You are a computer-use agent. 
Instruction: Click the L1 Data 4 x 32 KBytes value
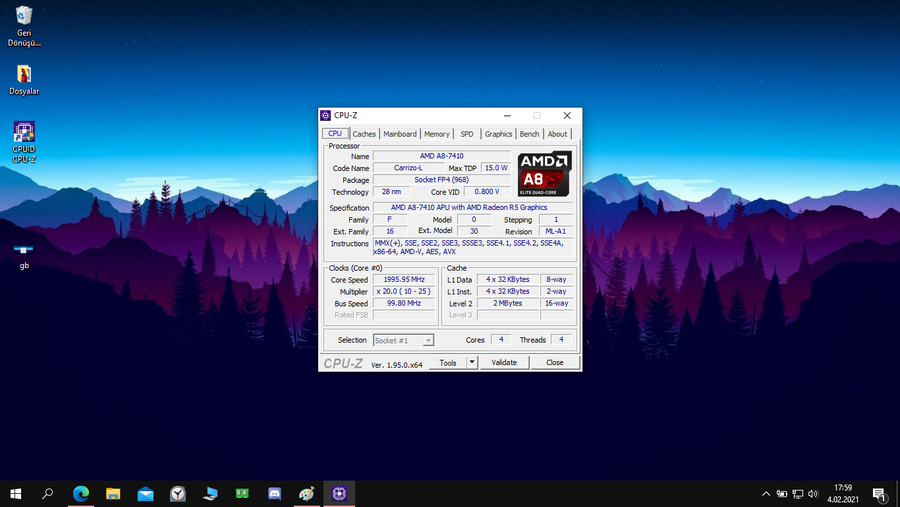(x=507, y=280)
